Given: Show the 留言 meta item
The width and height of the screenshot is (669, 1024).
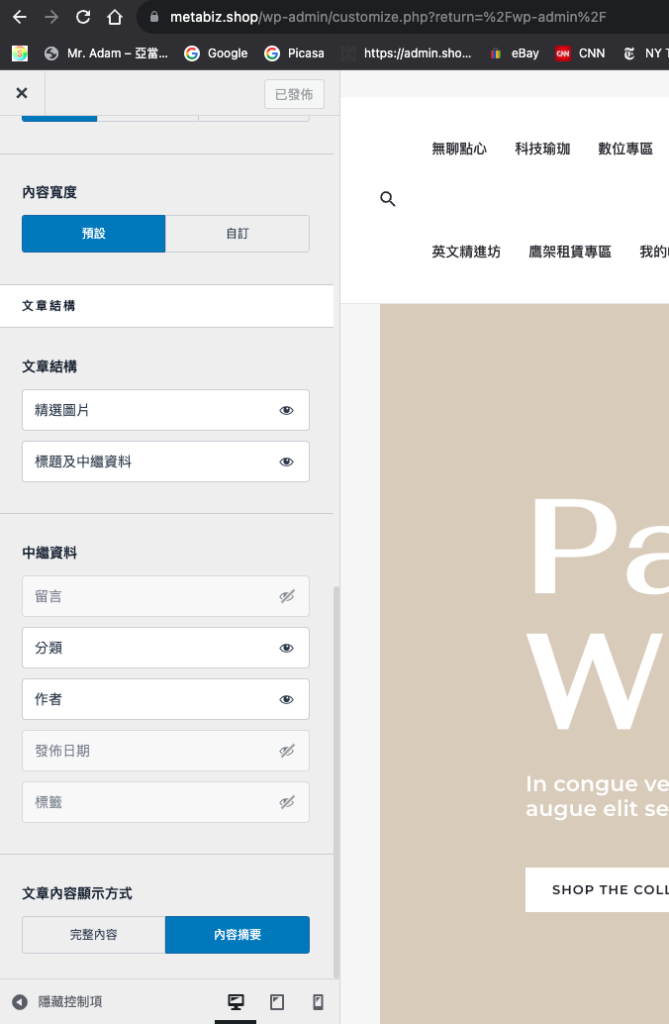Looking at the screenshot, I should click(x=286, y=596).
